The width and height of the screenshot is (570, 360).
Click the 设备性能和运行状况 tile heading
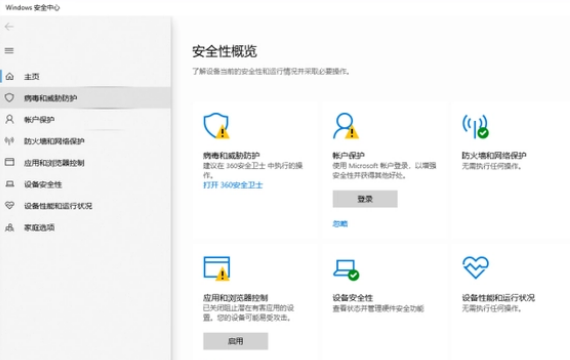(x=498, y=298)
